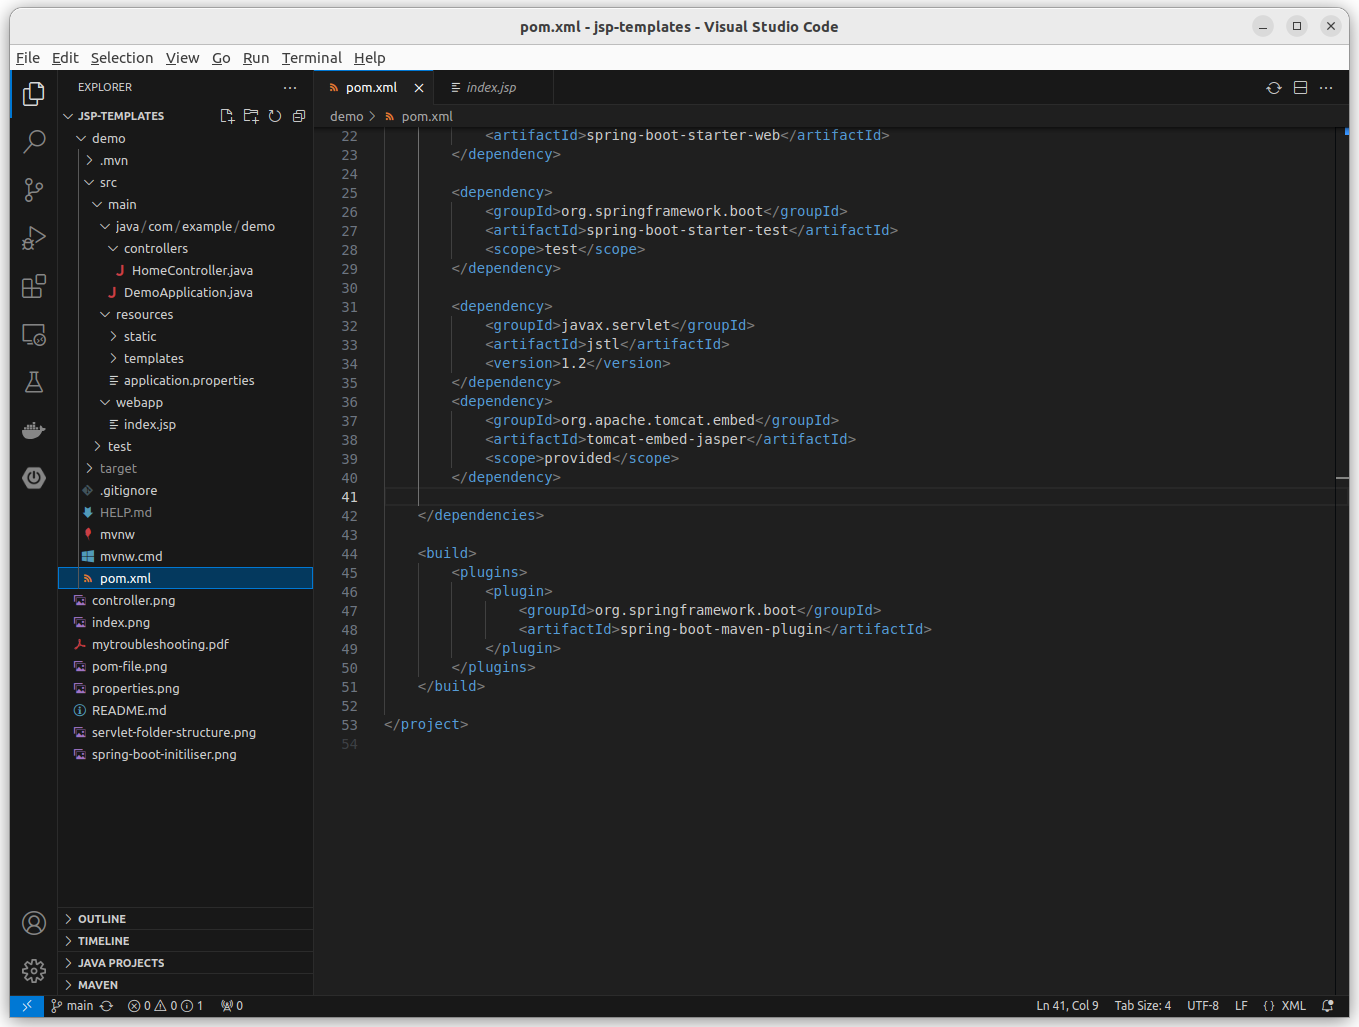Open Remote Explorer view

tap(34, 335)
